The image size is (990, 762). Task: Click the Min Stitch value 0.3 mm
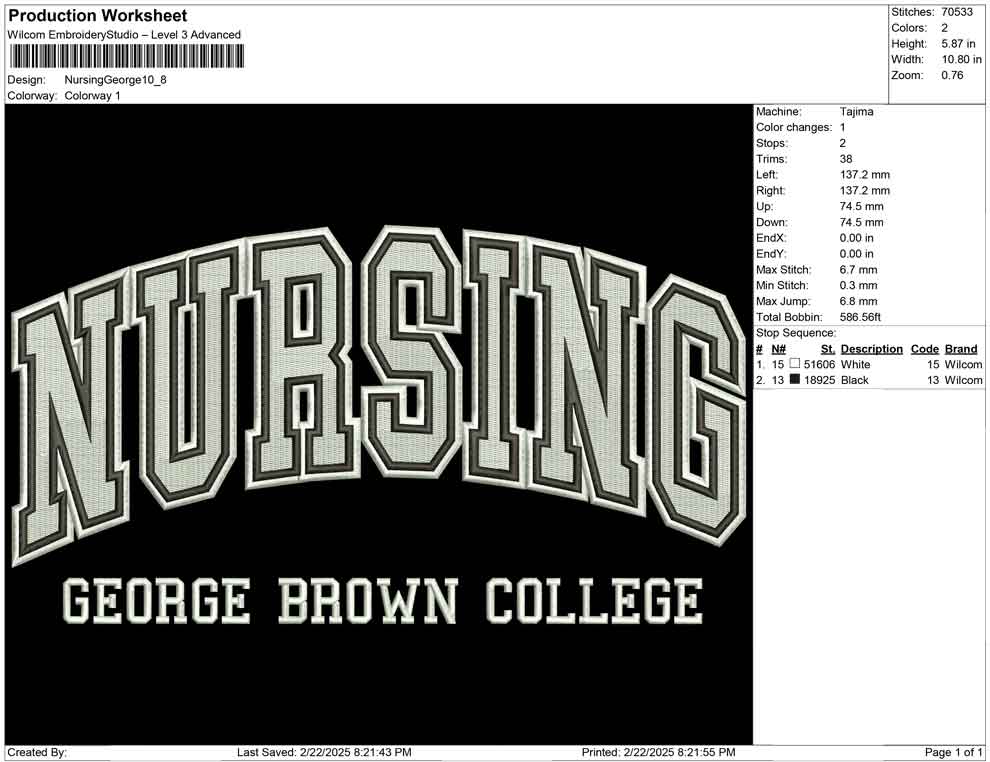[859, 285]
